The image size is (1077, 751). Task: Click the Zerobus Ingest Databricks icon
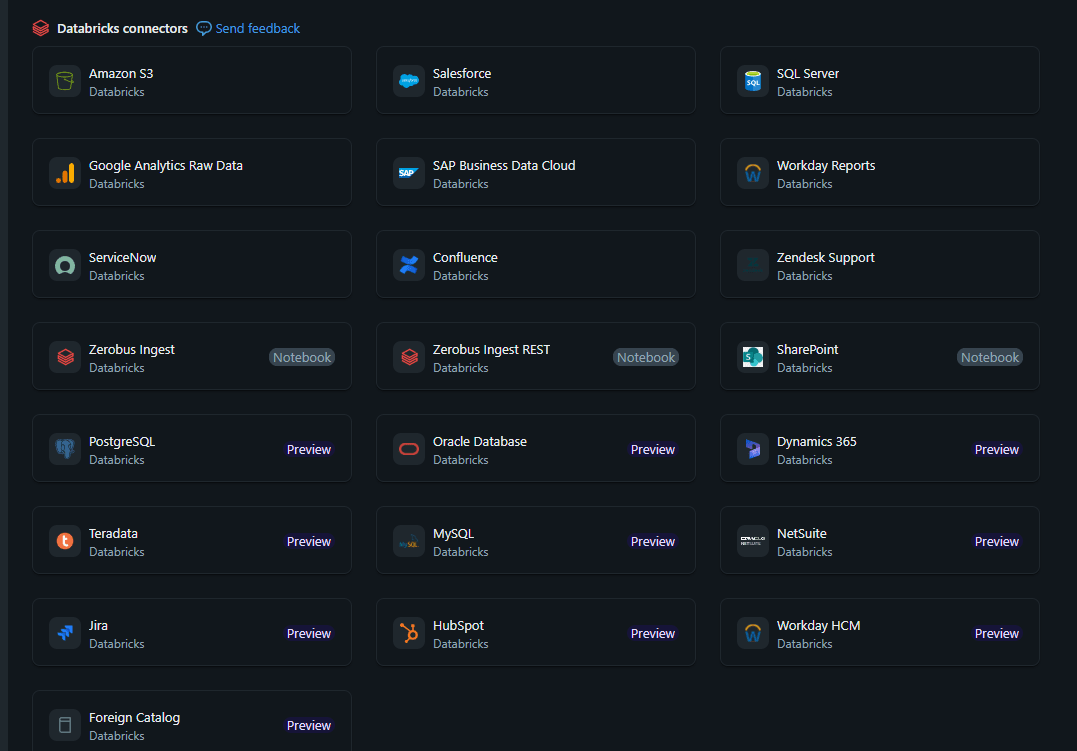[65, 357]
